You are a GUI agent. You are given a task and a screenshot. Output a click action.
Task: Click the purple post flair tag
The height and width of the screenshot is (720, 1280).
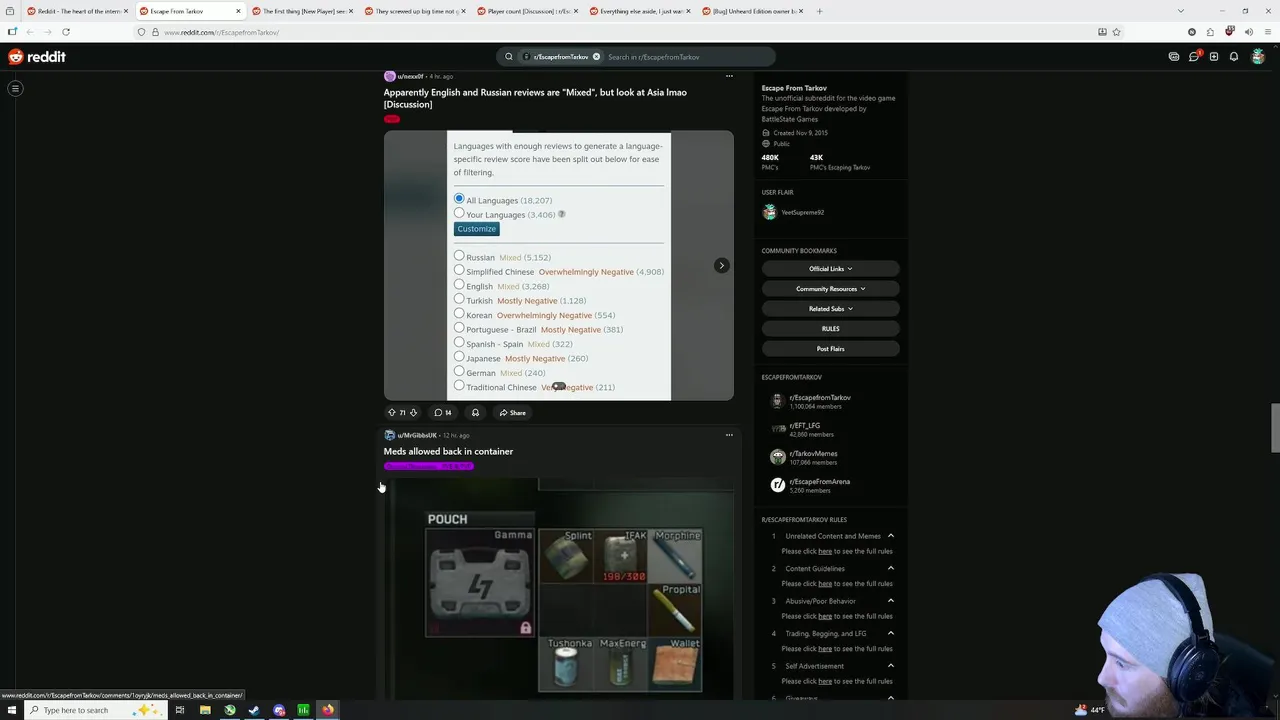[x=428, y=466]
